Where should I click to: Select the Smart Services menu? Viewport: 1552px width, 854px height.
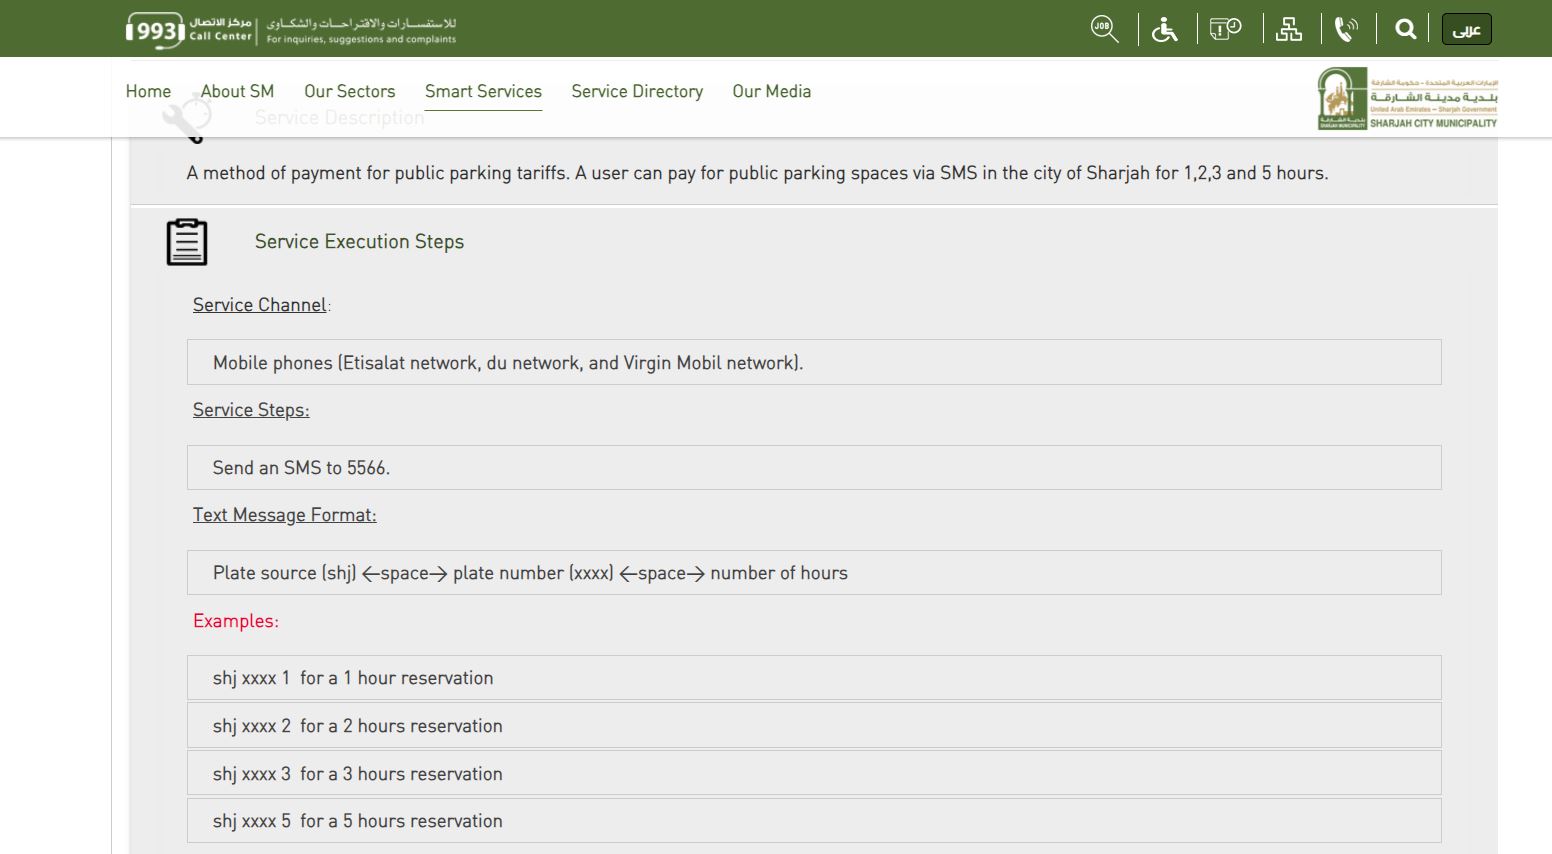click(x=483, y=91)
